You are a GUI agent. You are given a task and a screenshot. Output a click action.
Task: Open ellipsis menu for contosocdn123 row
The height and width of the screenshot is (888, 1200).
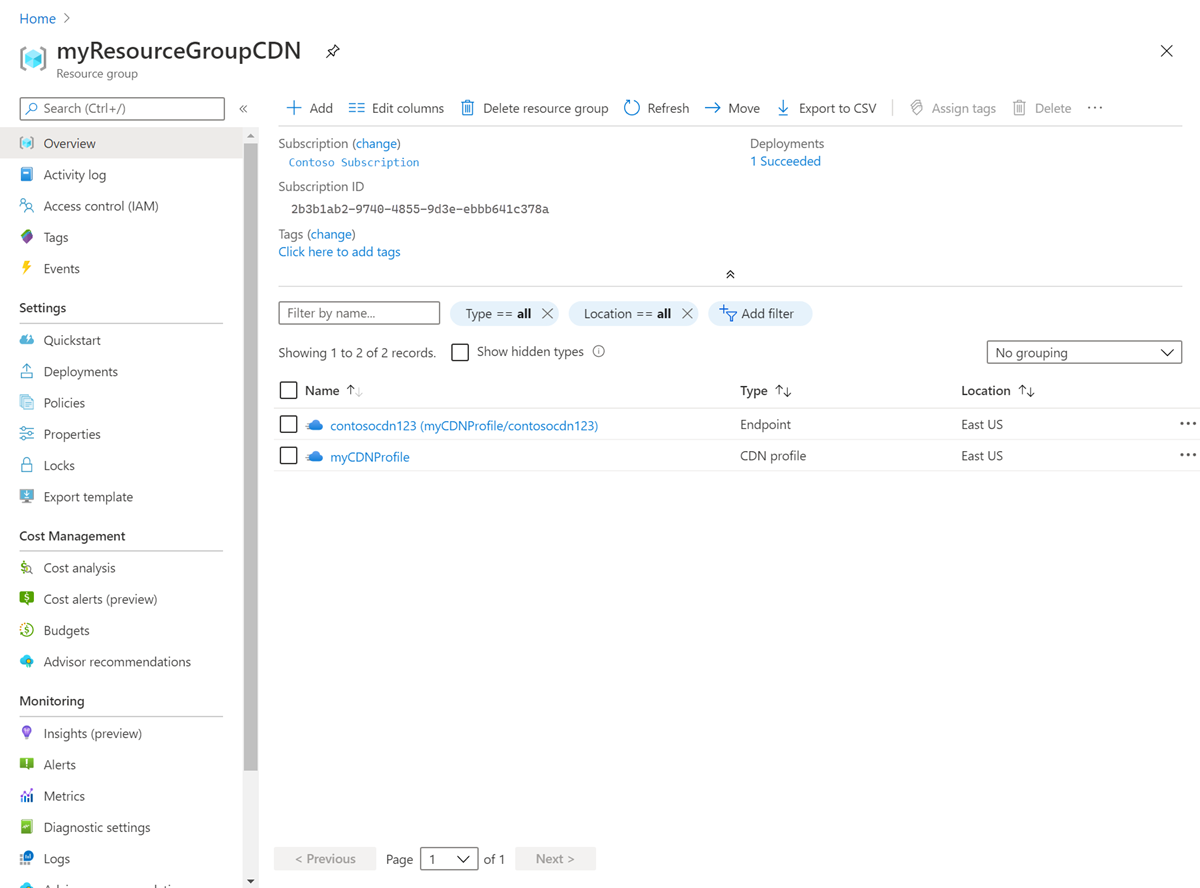(1187, 424)
